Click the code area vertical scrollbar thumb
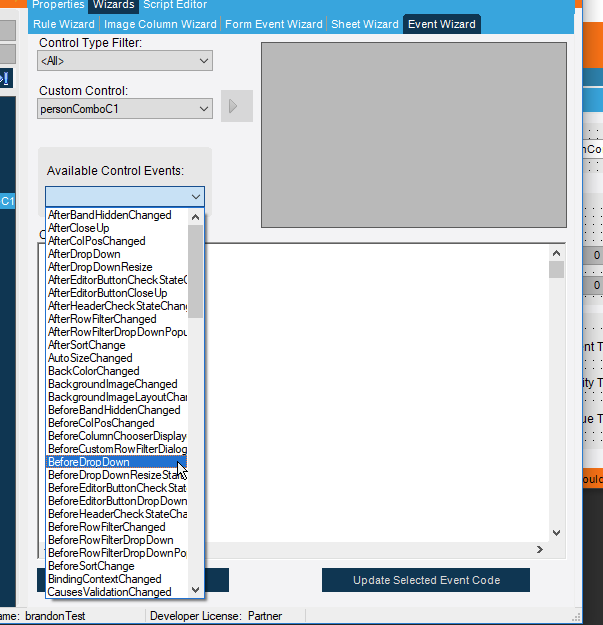This screenshot has height=625, width=603. point(556,269)
